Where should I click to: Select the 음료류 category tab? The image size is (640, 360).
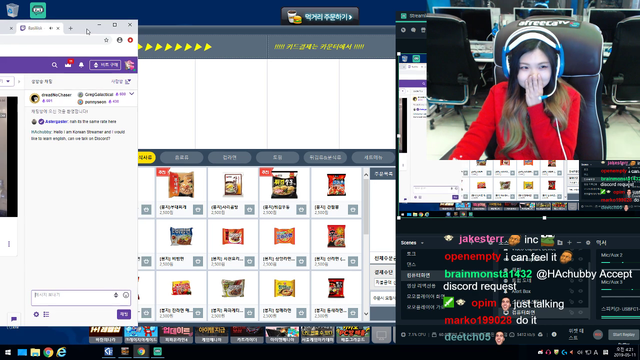point(182,157)
